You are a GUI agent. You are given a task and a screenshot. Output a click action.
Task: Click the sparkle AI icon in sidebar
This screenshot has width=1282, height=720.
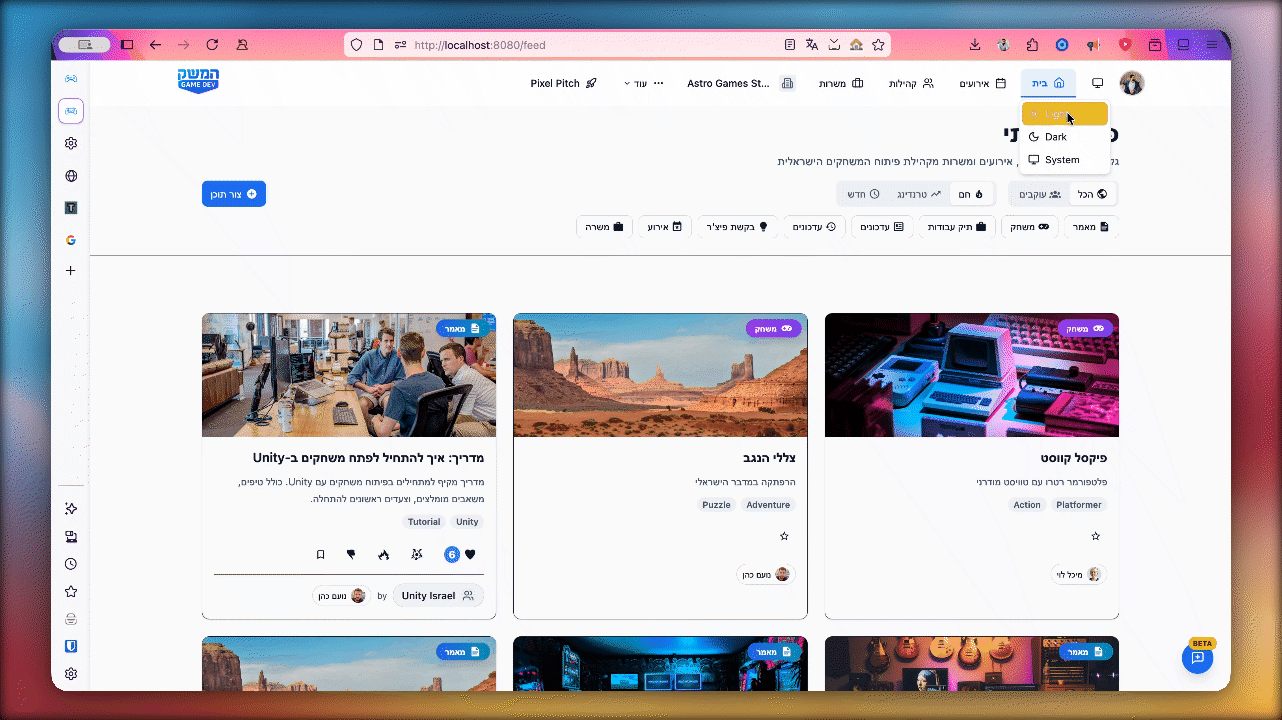tap(71, 509)
